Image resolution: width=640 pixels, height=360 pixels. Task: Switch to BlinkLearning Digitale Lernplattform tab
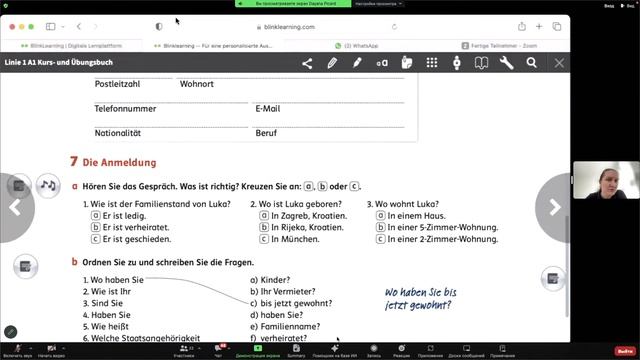point(71,46)
